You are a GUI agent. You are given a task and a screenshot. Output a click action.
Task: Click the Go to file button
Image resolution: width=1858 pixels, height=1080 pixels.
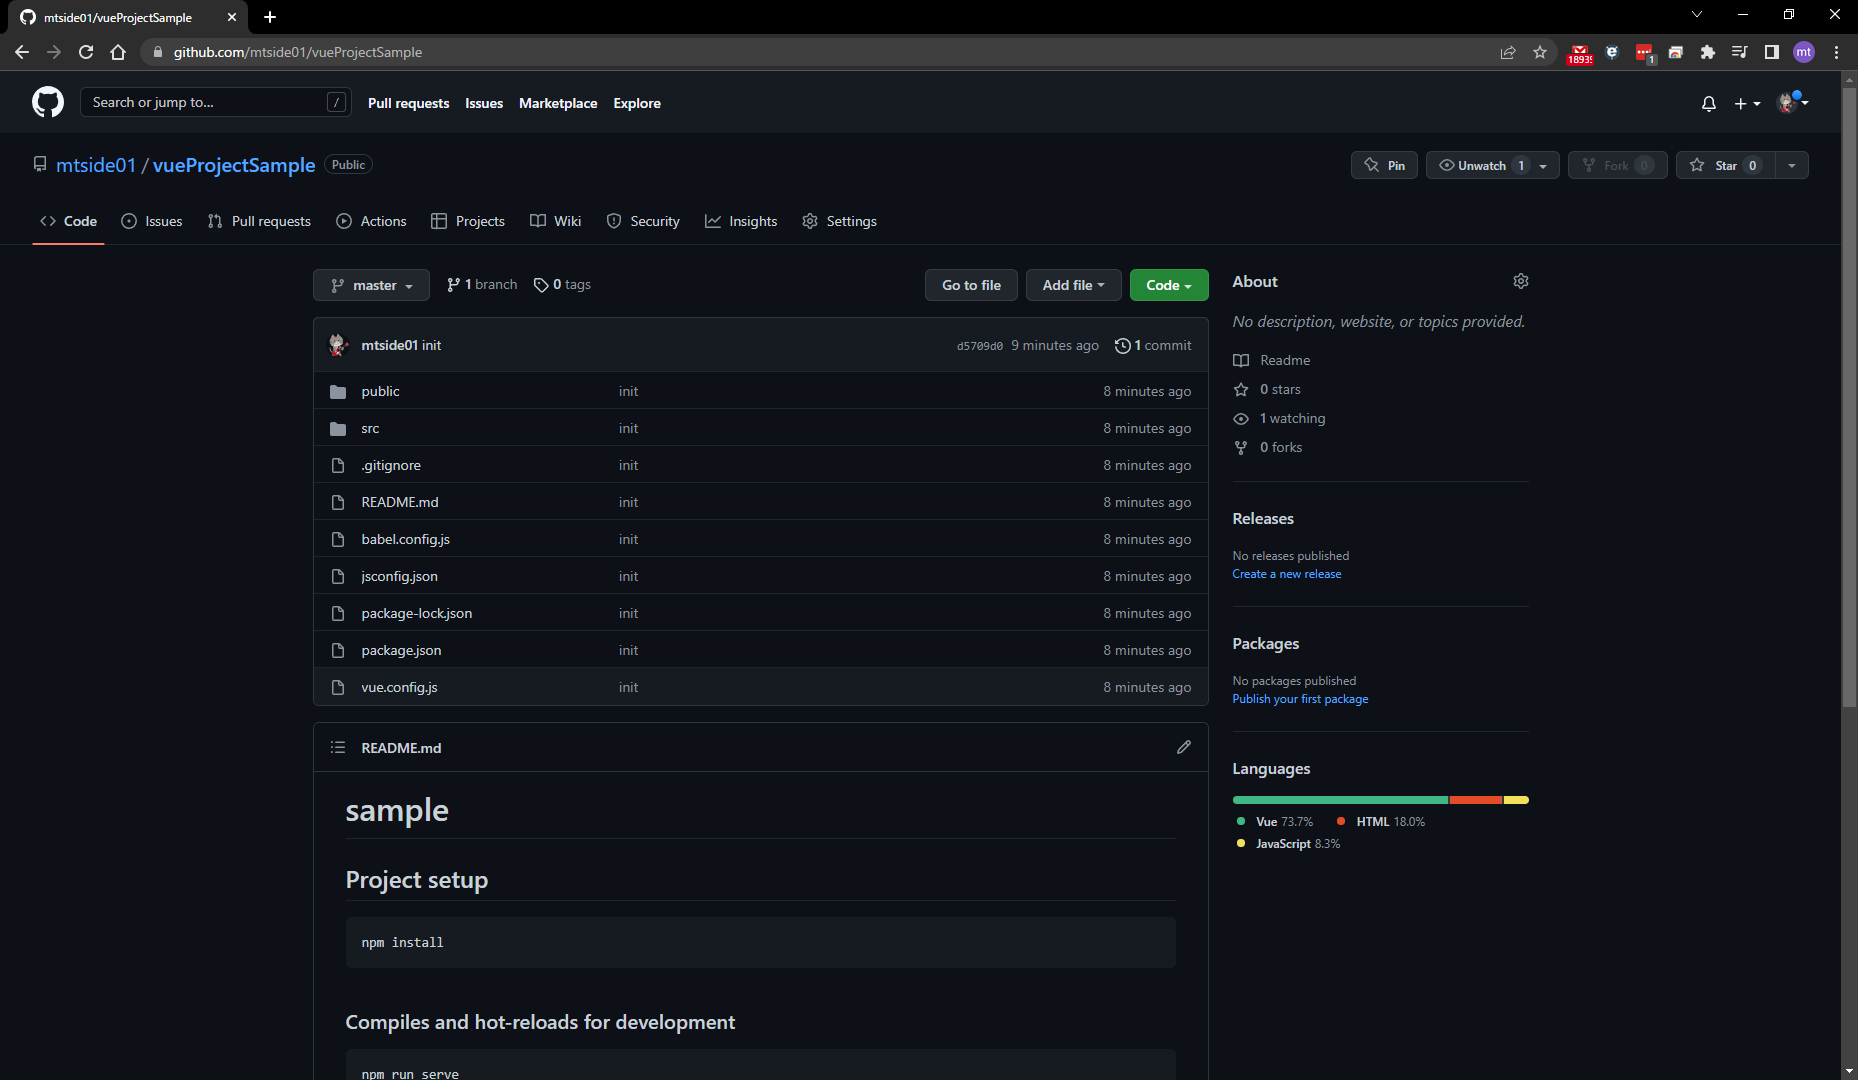coord(971,285)
